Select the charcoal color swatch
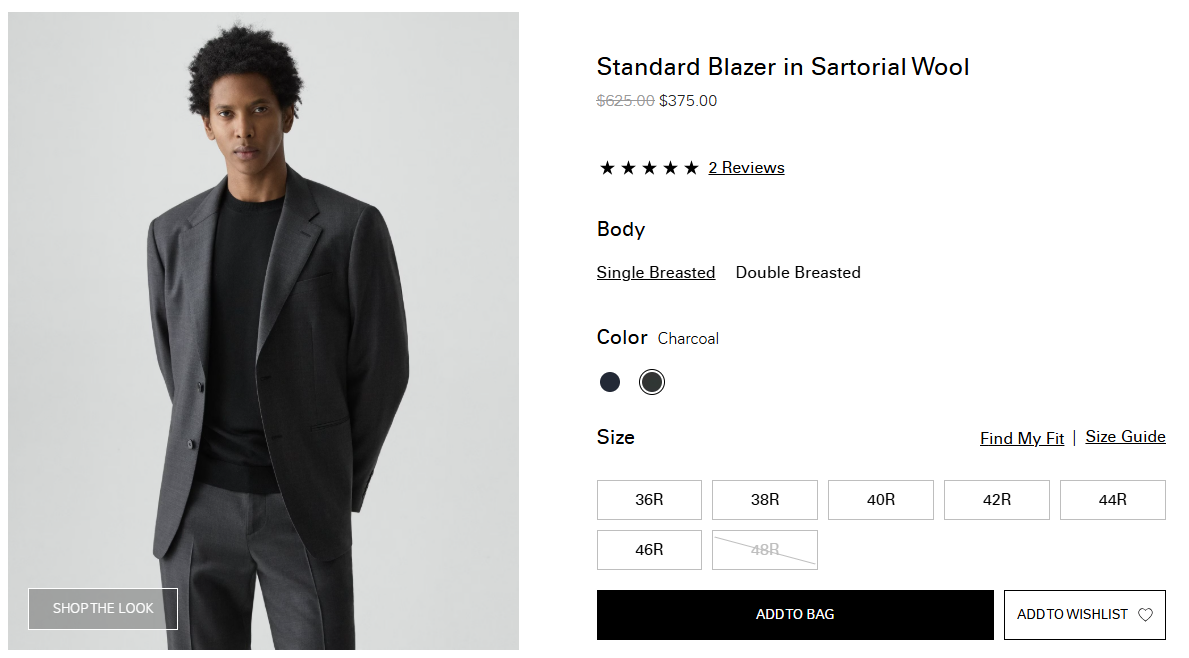Image resolution: width=1189 pixels, height=658 pixels. coord(652,382)
